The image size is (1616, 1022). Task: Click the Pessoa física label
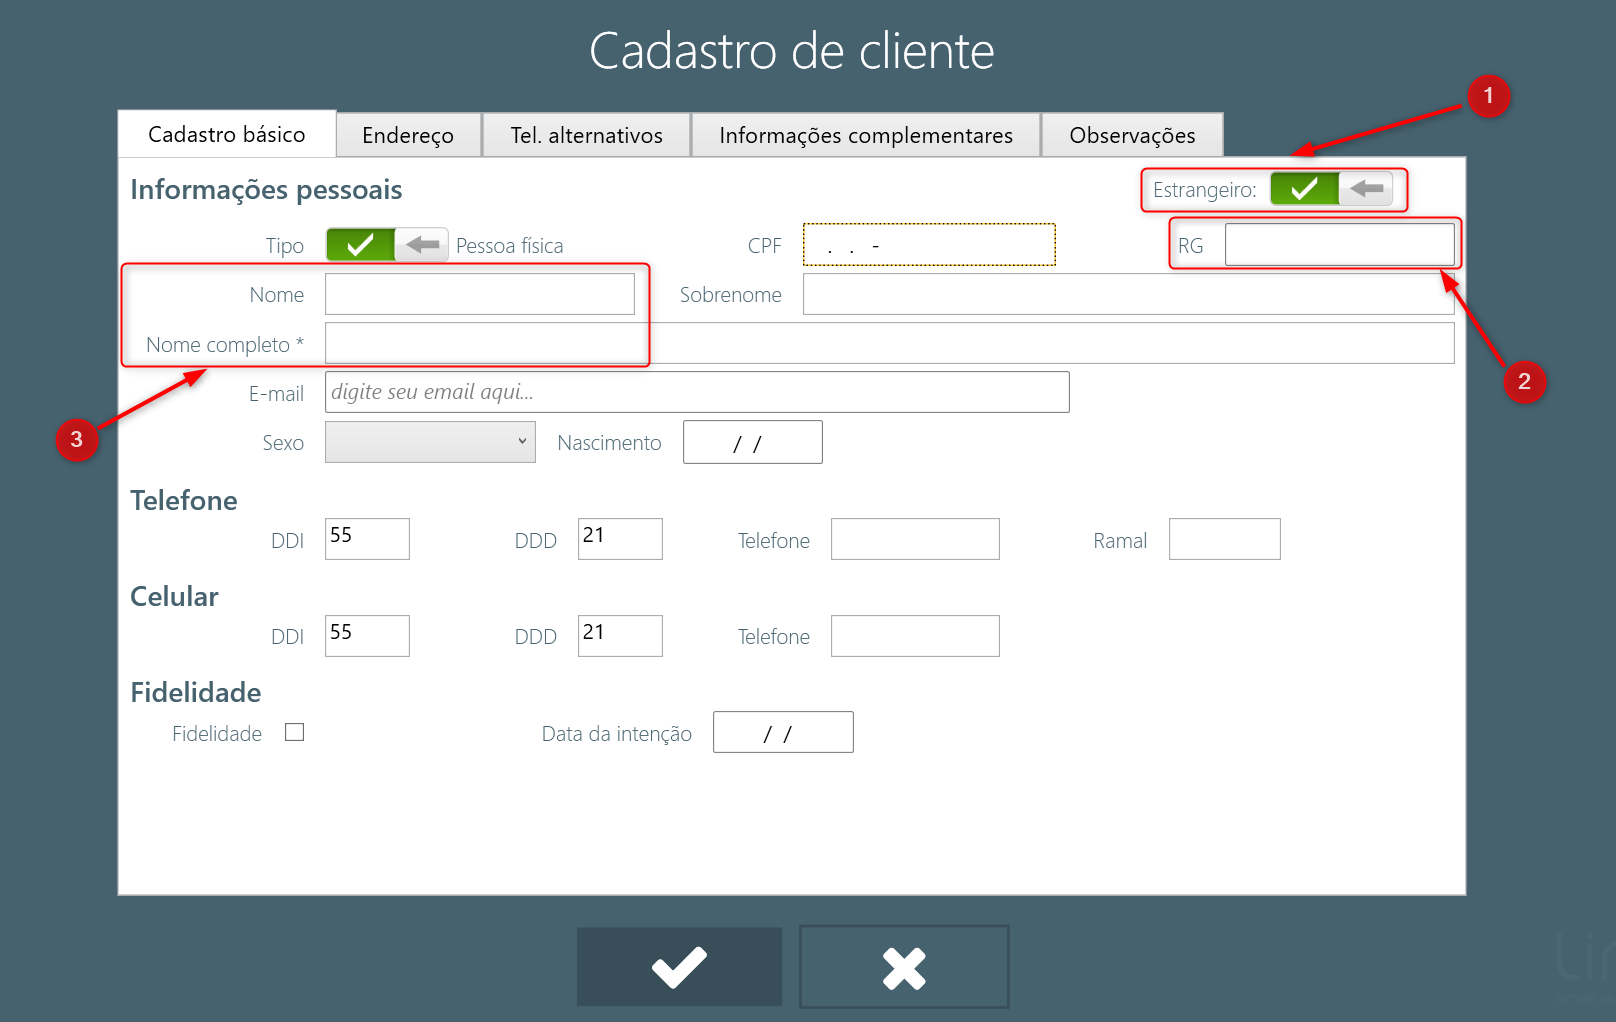[x=510, y=246]
